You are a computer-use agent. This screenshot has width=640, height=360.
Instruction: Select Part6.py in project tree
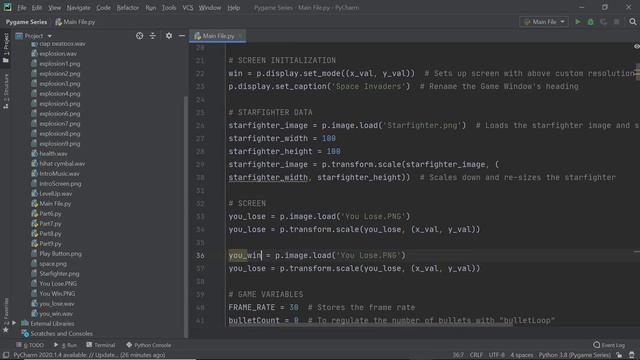pyautogui.click(x=50, y=213)
